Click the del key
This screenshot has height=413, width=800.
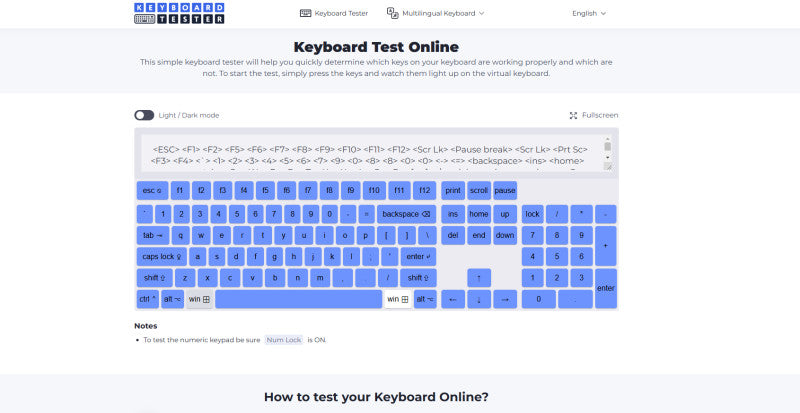click(453, 235)
